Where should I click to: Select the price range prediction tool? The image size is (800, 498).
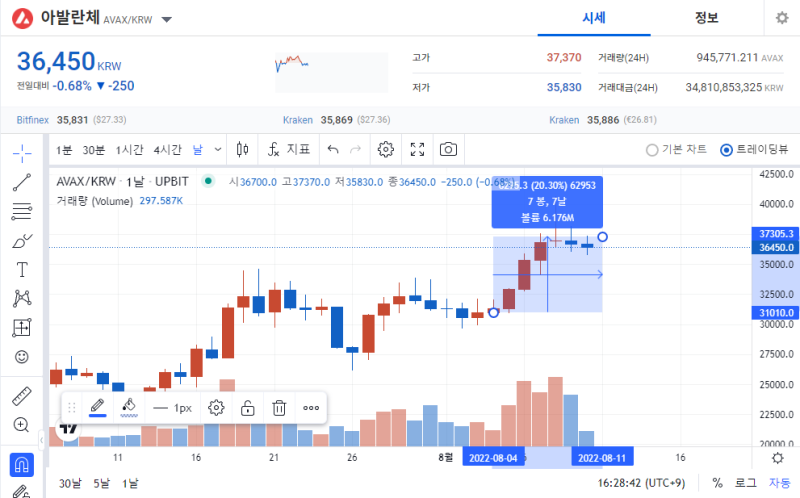pos(21,328)
